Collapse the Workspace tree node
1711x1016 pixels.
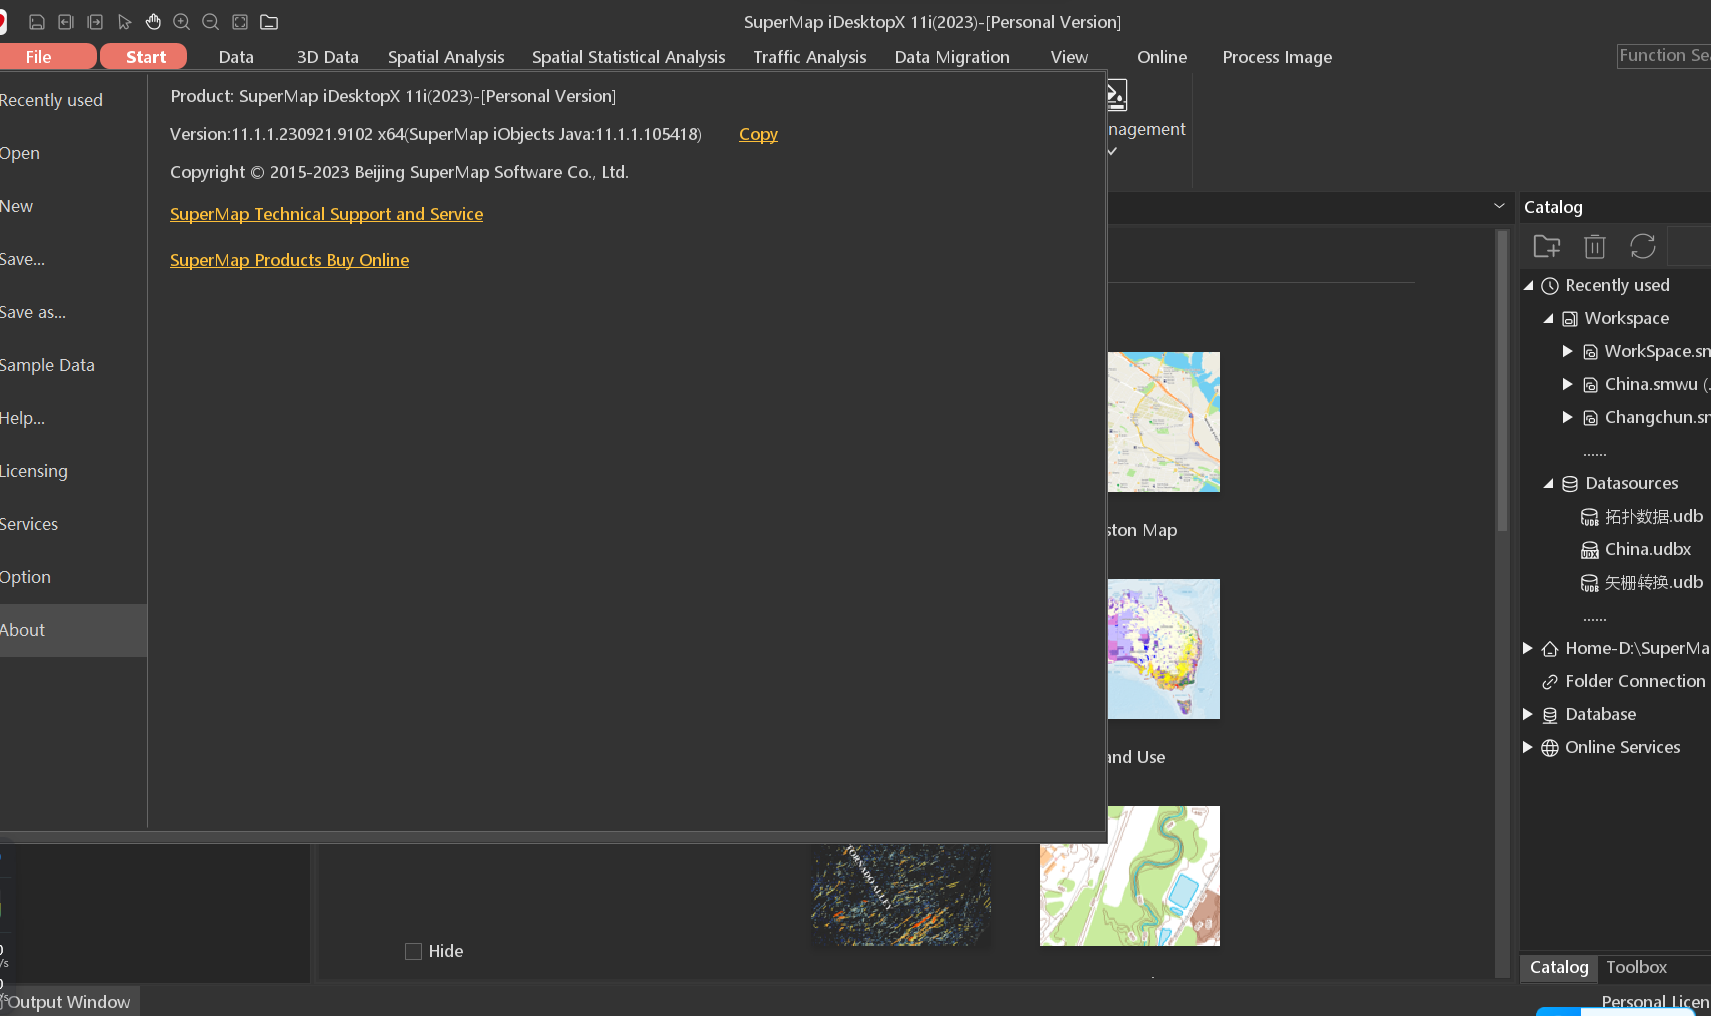click(1548, 319)
